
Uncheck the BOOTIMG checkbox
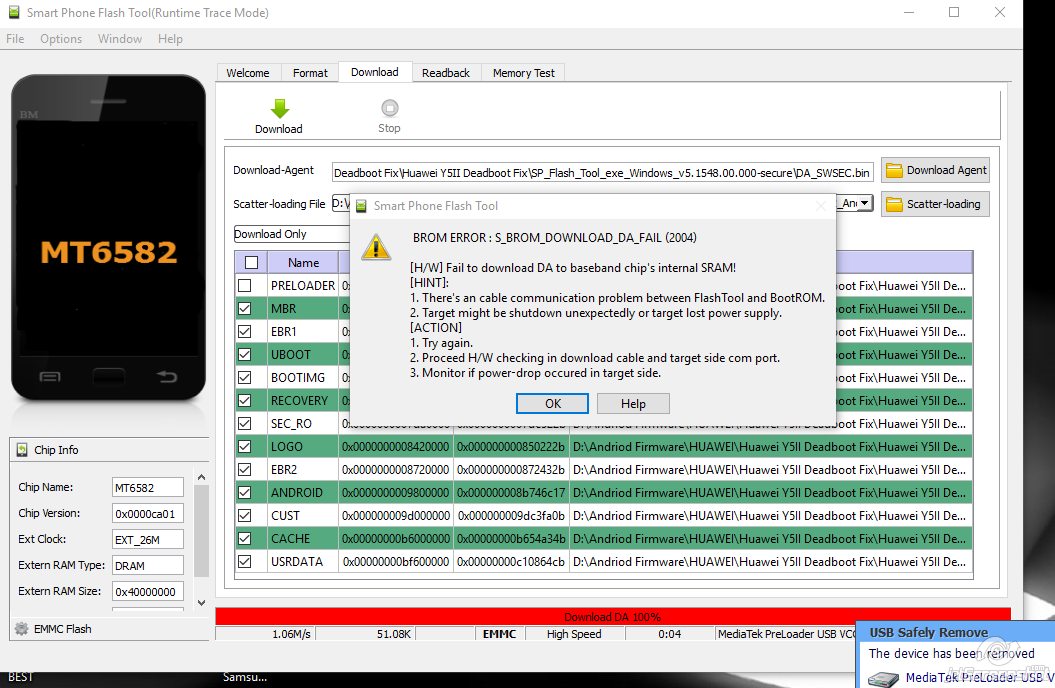pyautogui.click(x=245, y=377)
